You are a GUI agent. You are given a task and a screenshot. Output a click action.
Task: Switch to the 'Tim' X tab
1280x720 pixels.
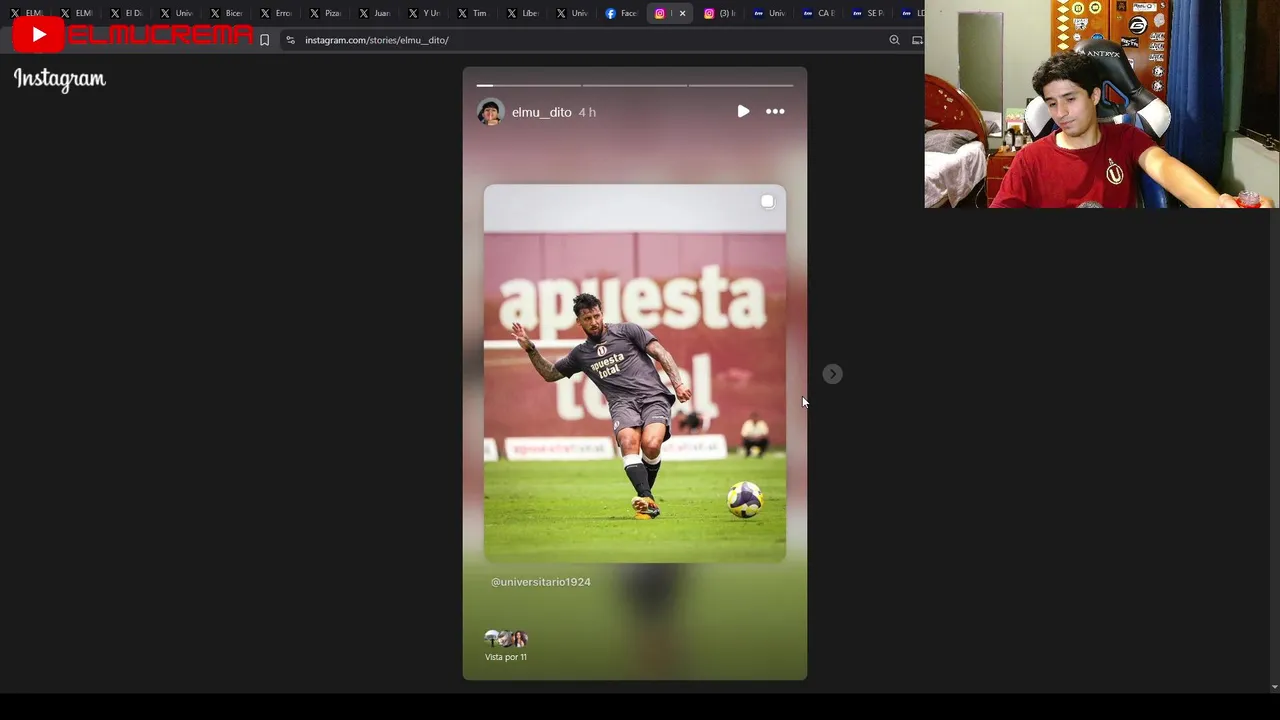pos(473,13)
